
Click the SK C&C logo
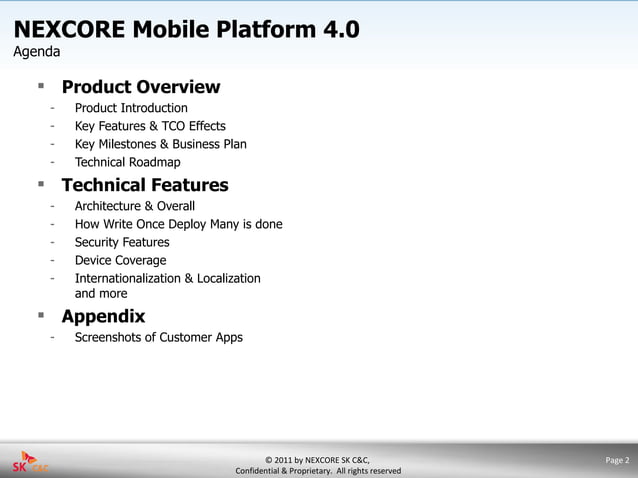(30, 462)
